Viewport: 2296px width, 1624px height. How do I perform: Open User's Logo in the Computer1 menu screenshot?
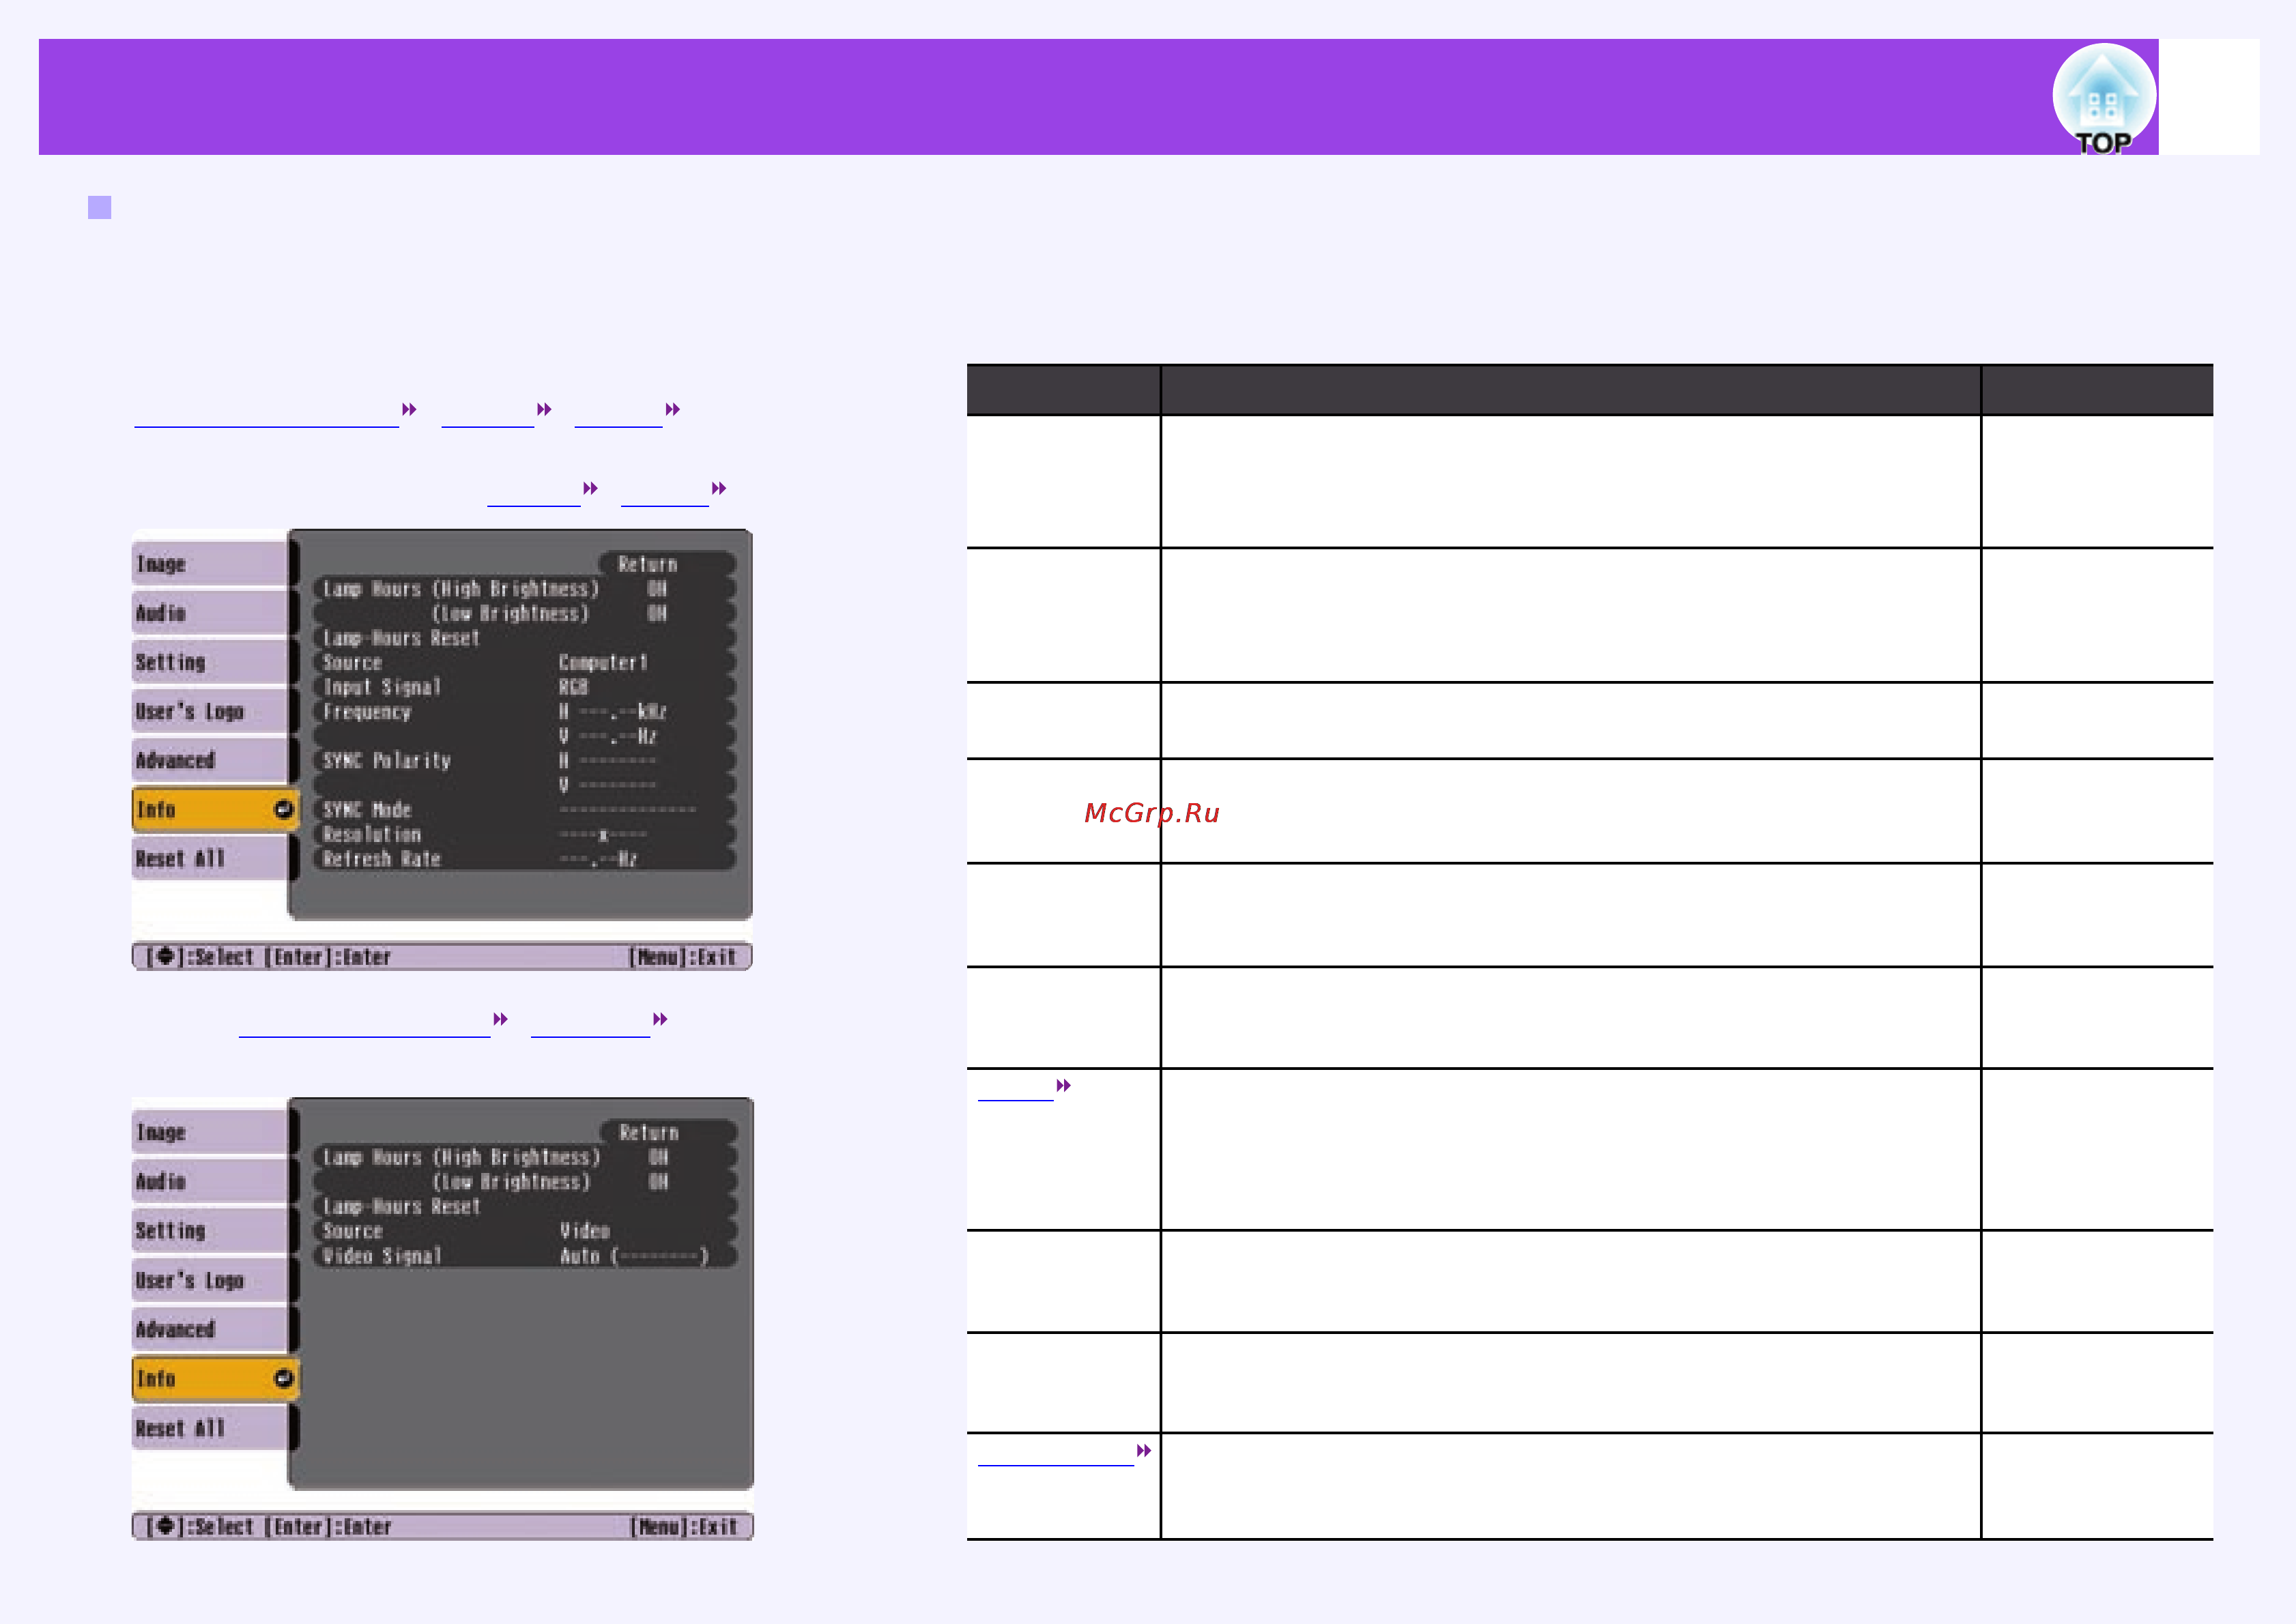coord(210,711)
